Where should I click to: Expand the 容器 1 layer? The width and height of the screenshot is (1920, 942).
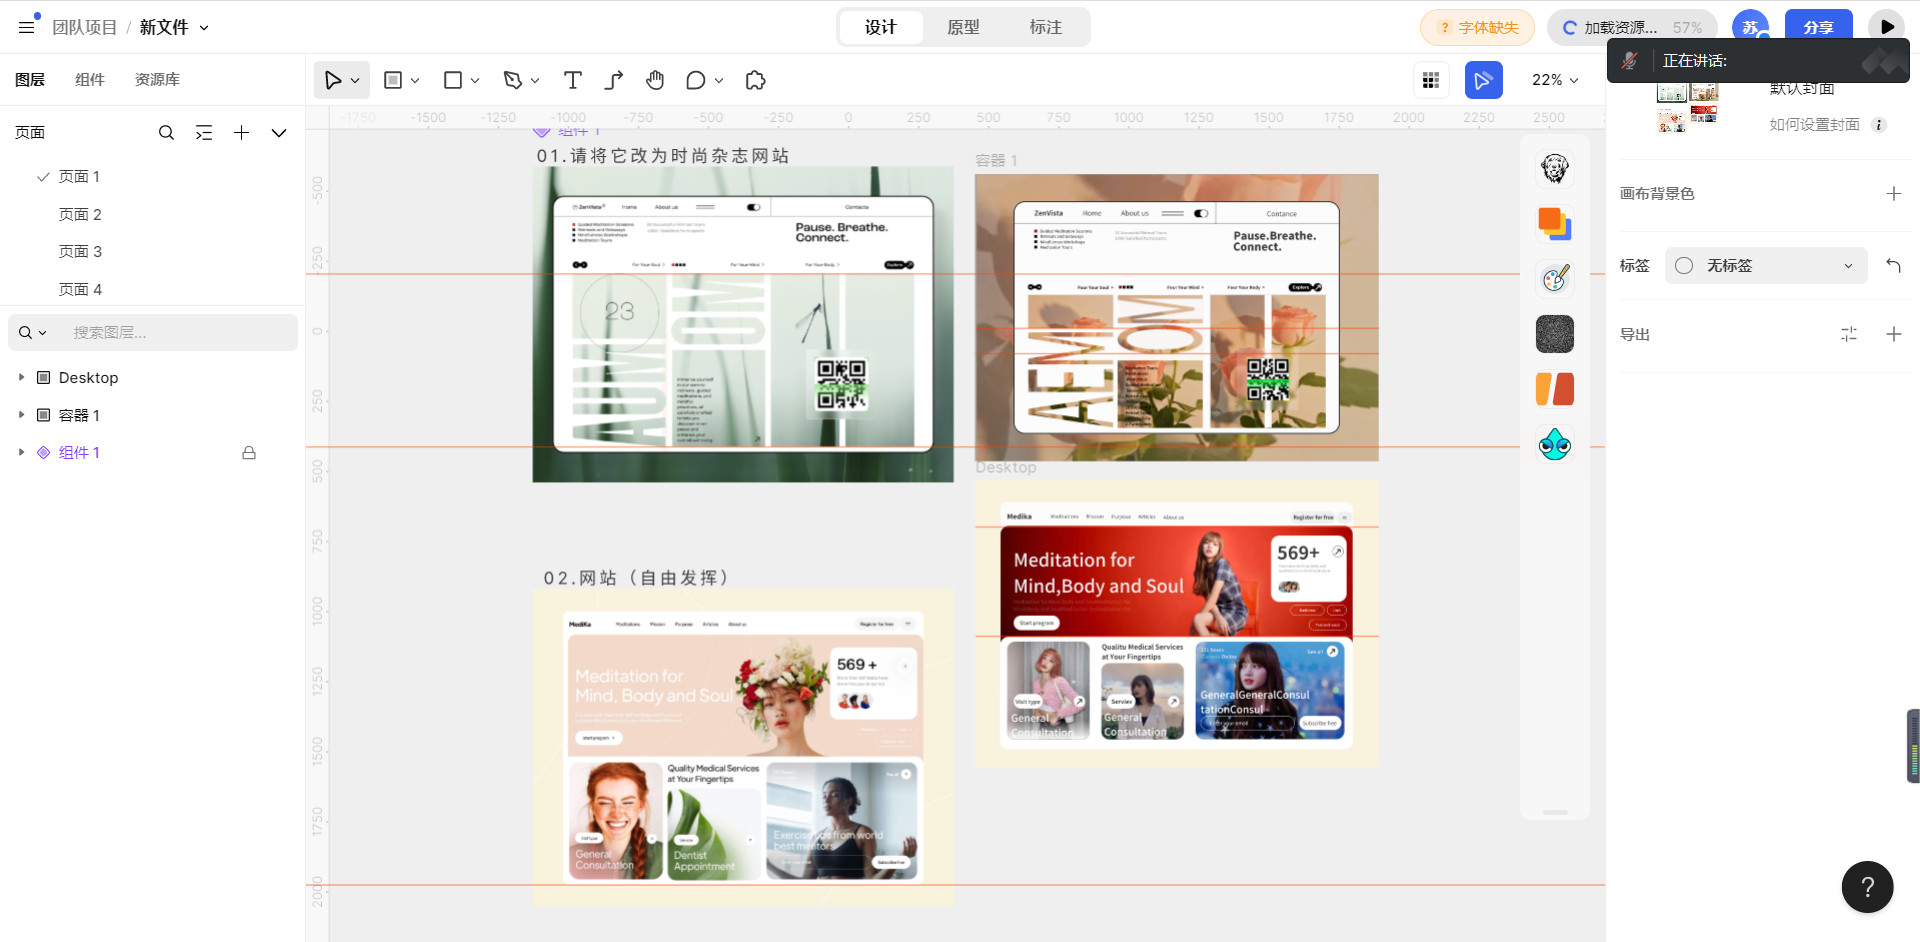click(21, 415)
